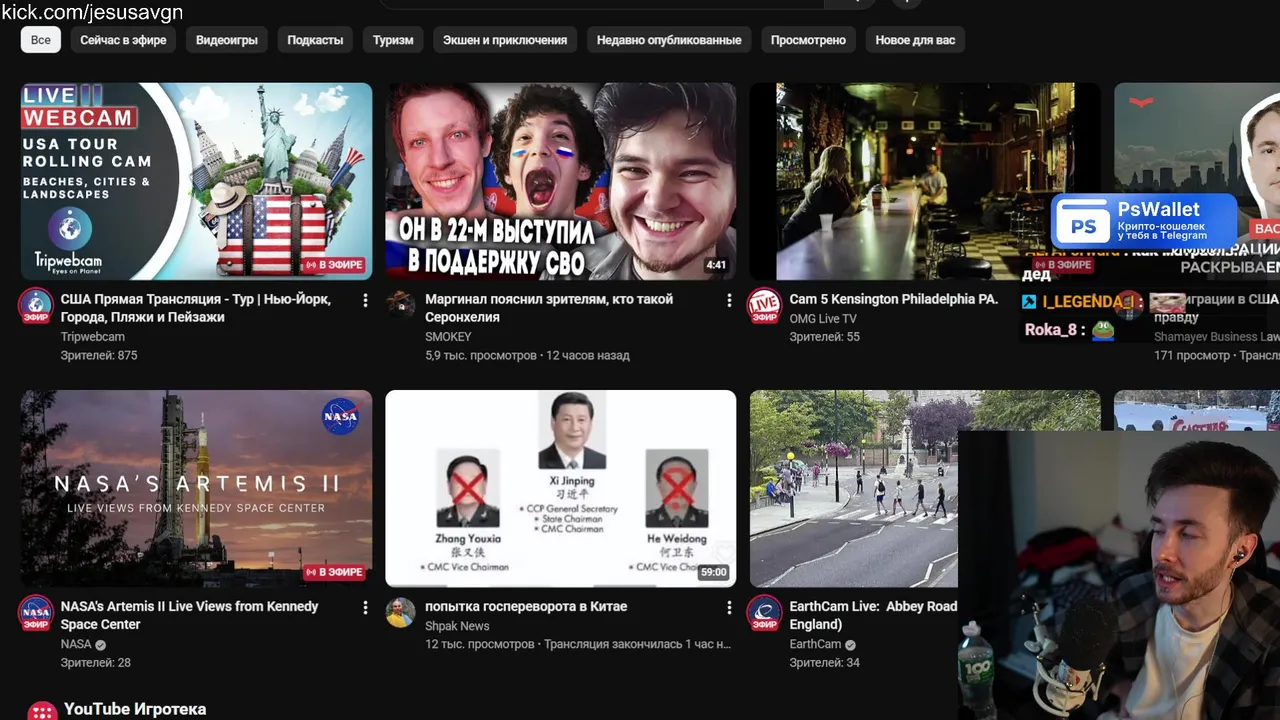The image size is (1280, 720).
Task: Open options menu for попытка госпереворота video
Action: 729,607
